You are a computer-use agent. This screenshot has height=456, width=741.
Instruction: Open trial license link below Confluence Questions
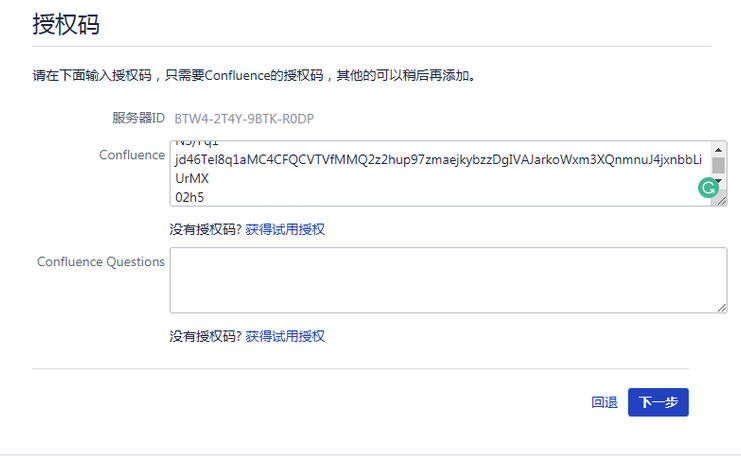click(285, 336)
